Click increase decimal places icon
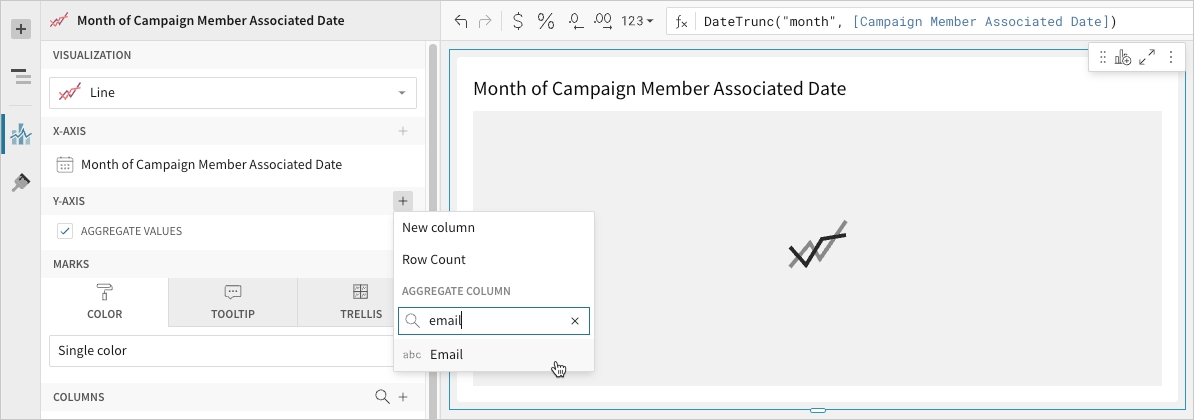1194x420 pixels. pos(603,21)
